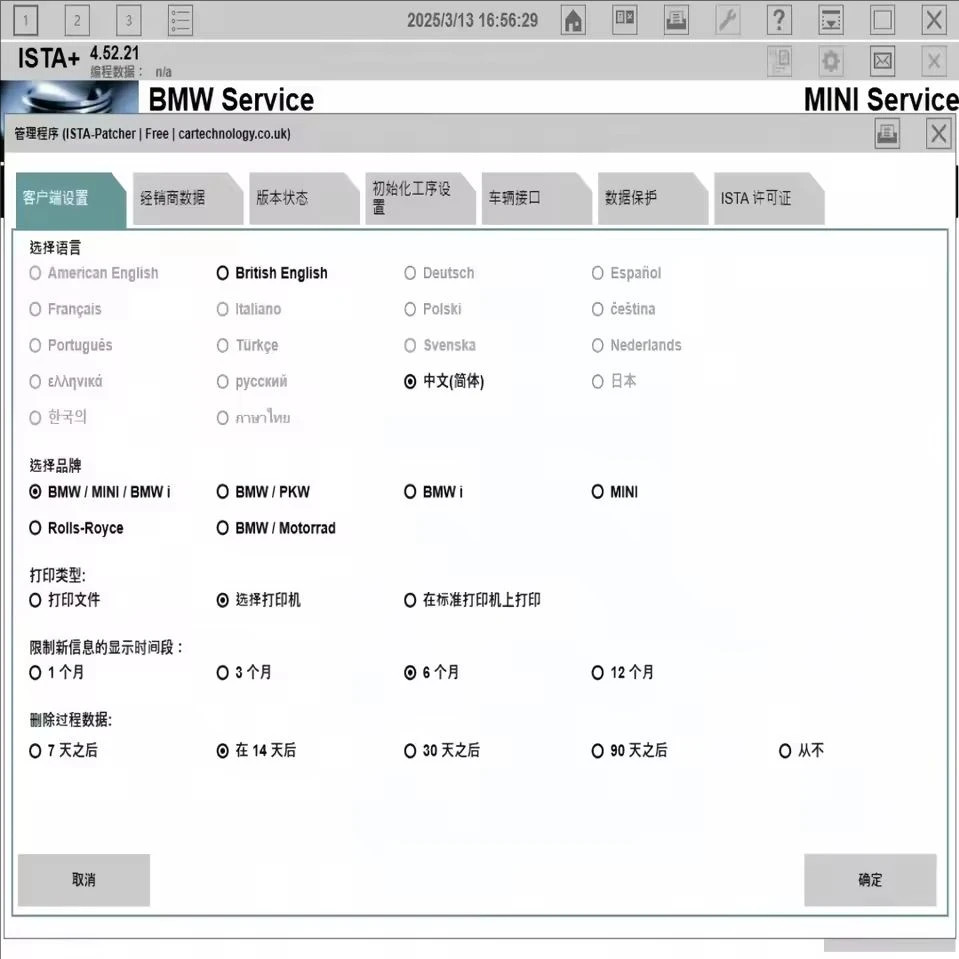This screenshot has width=959, height=959.
Task: Open the envelope message icon
Action: pyautogui.click(x=882, y=61)
